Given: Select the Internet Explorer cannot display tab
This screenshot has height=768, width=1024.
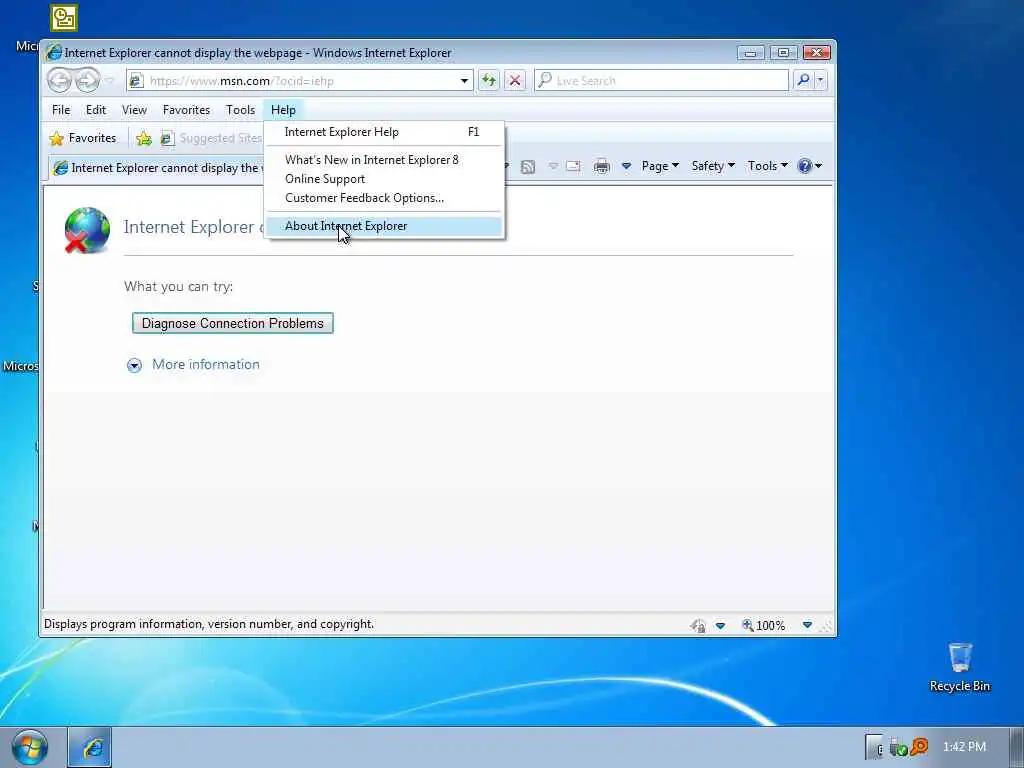Looking at the screenshot, I should [x=157, y=168].
